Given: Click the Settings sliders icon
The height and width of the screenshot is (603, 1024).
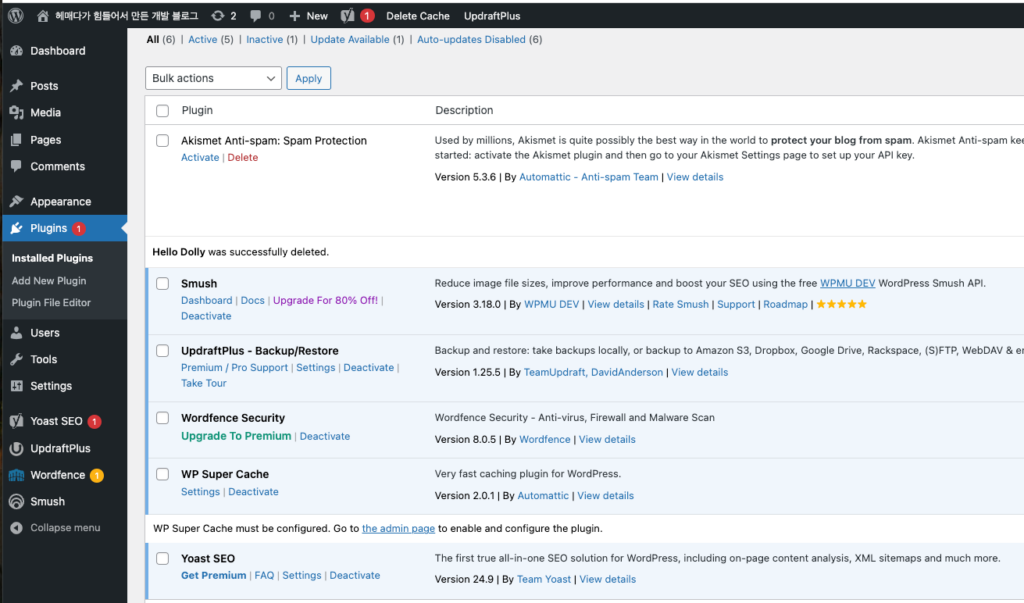Looking at the screenshot, I should [16, 385].
